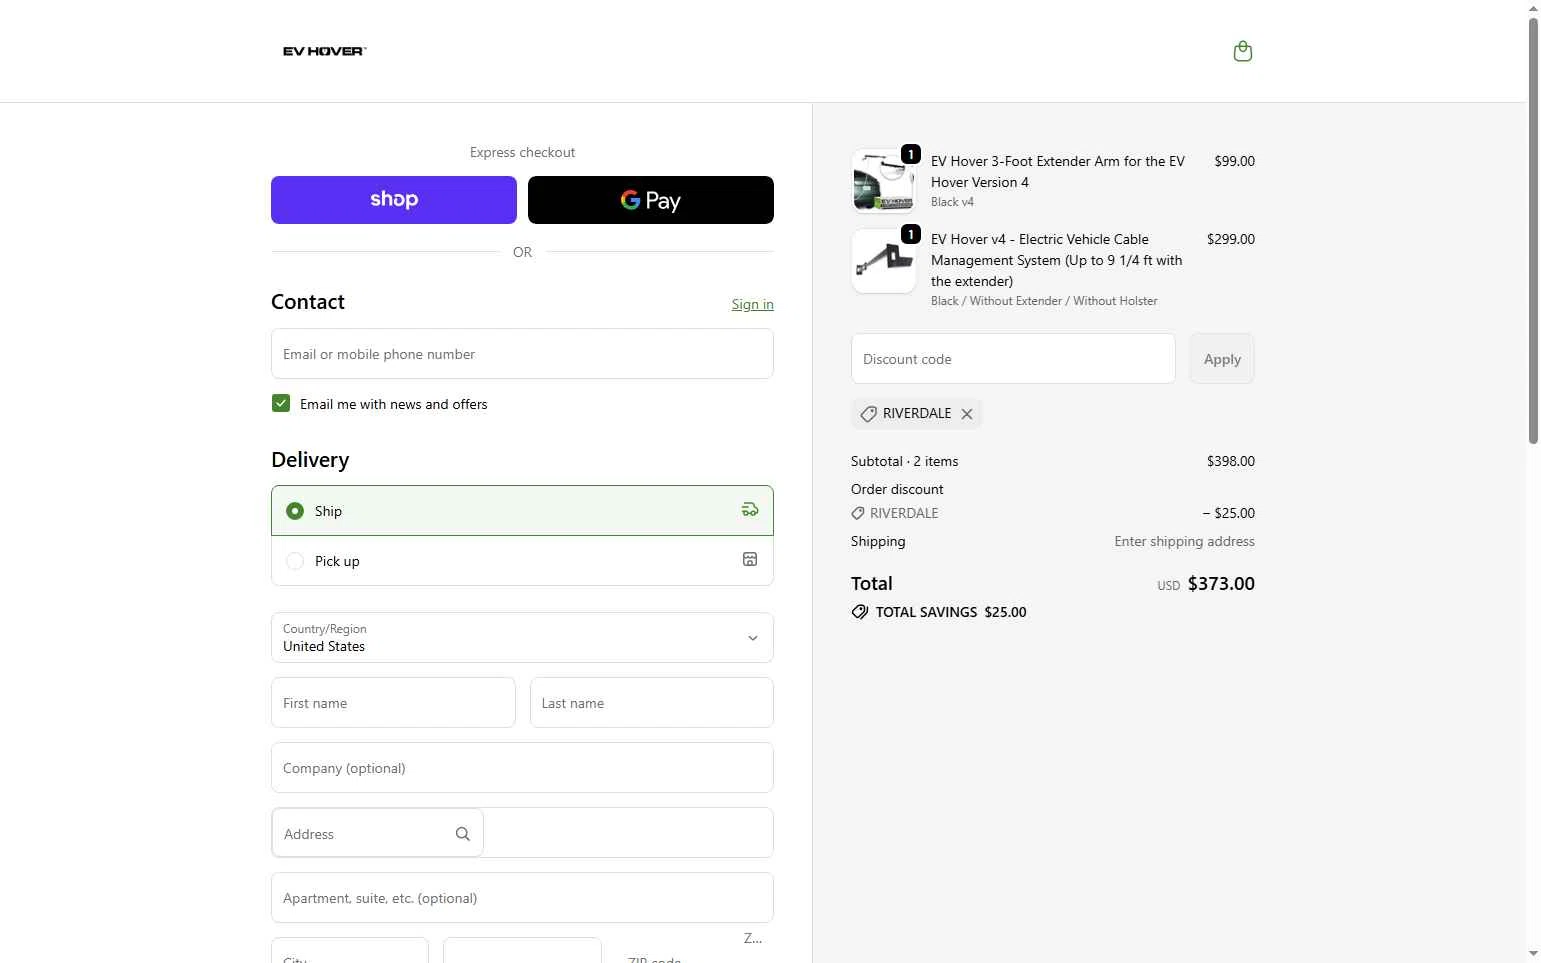Focus the Company (optional) field
The image size is (1541, 963).
click(522, 768)
